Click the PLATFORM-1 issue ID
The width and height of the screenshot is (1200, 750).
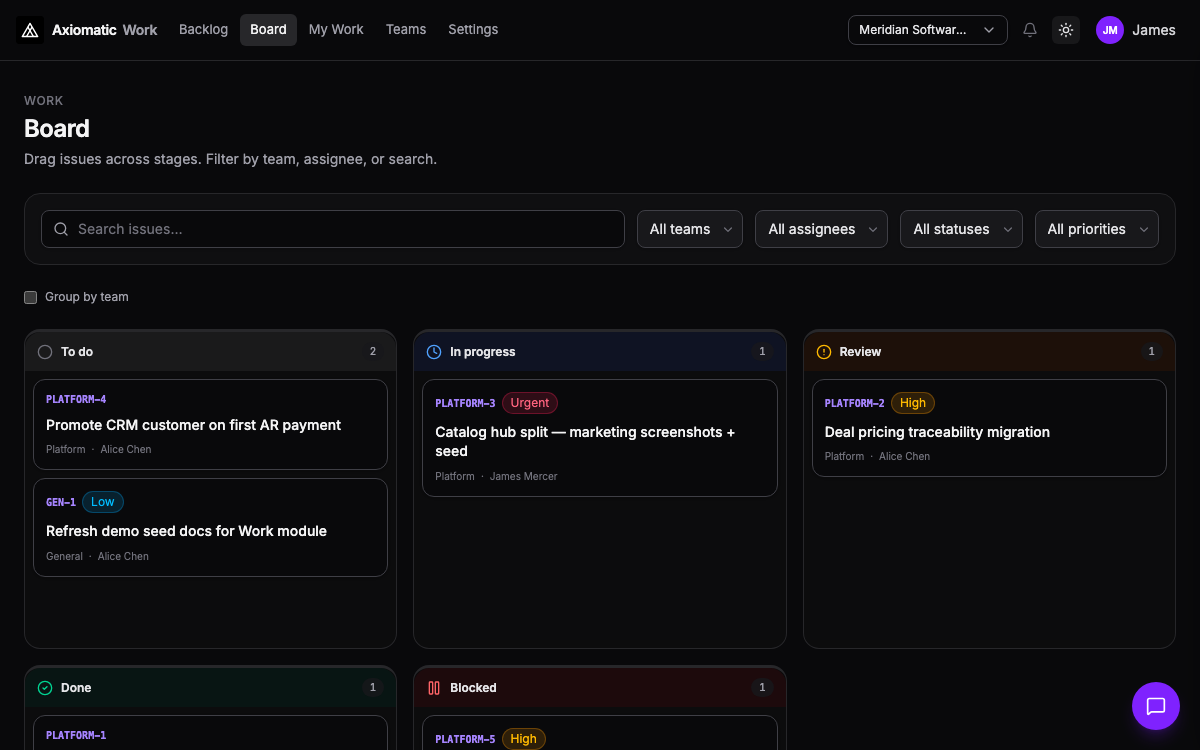76,735
